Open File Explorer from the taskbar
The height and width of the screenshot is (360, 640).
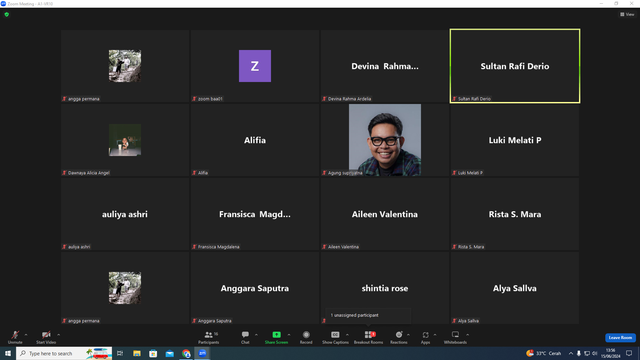click(x=137, y=353)
